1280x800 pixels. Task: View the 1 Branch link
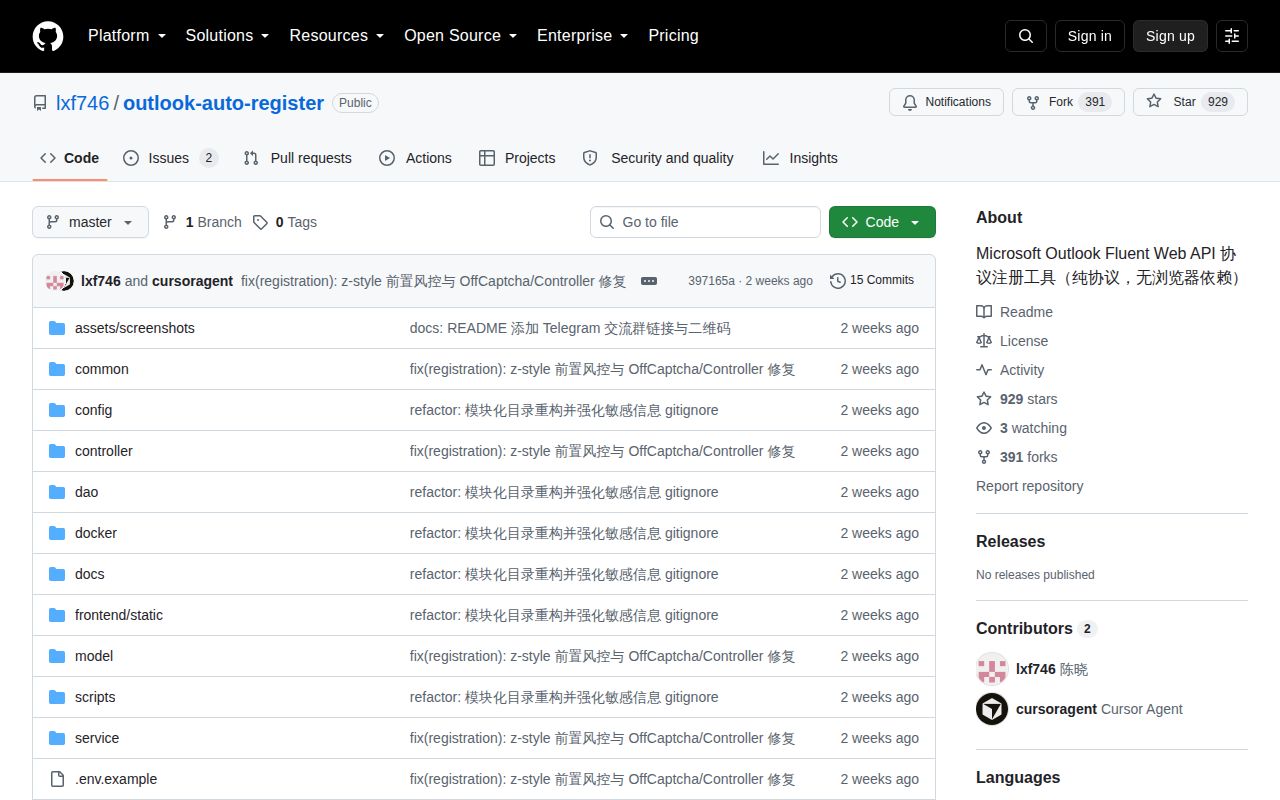pyautogui.click(x=202, y=222)
